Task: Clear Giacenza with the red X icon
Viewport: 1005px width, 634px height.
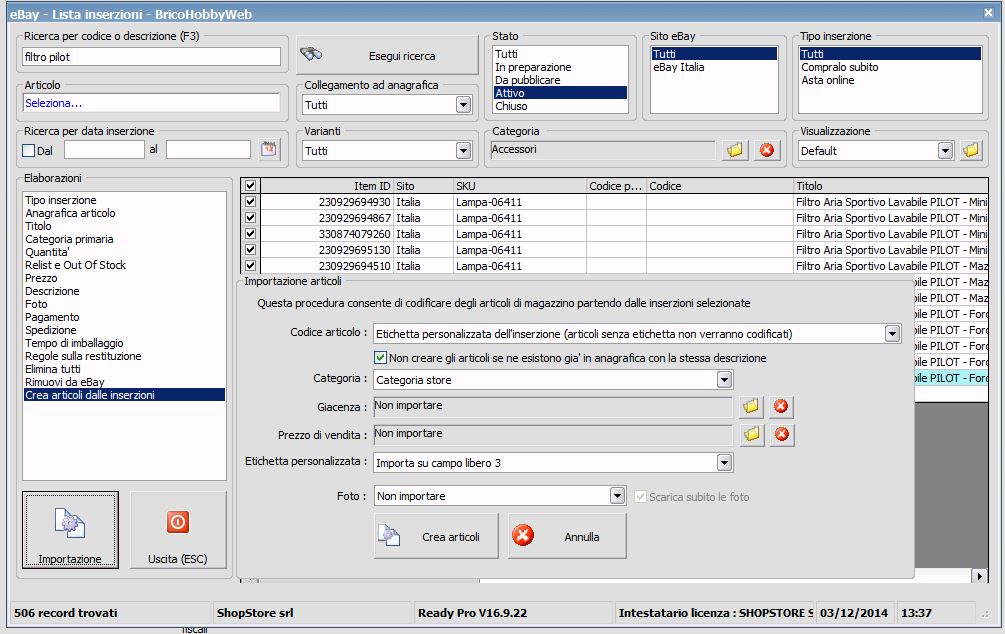Action: pyautogui.click(x=782, y=407)
